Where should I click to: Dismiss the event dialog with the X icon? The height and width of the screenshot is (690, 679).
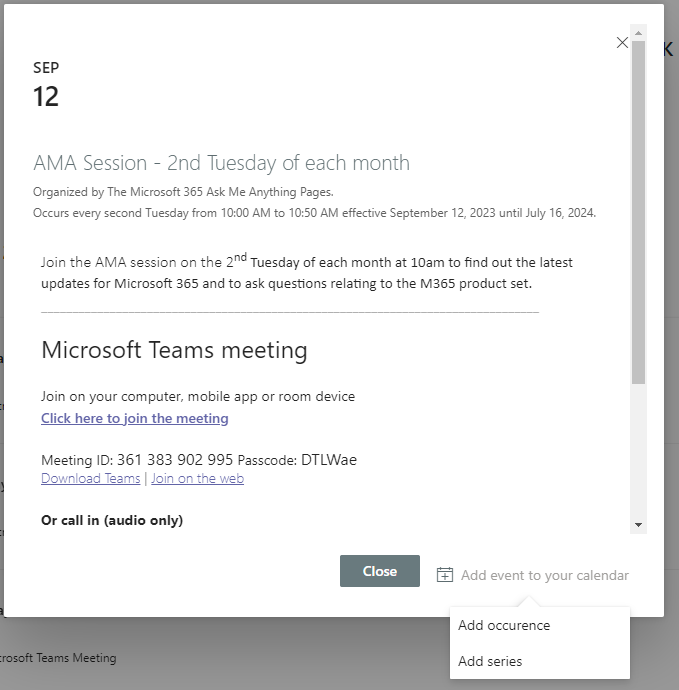pyautogui.click(x=622, y=42)
